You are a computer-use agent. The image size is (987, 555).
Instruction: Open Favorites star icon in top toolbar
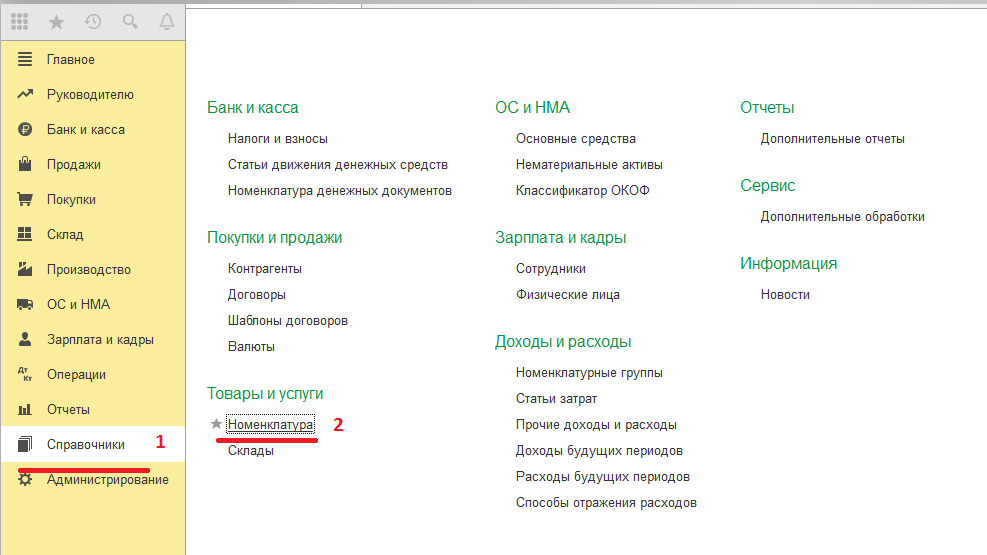pos(56,22)
